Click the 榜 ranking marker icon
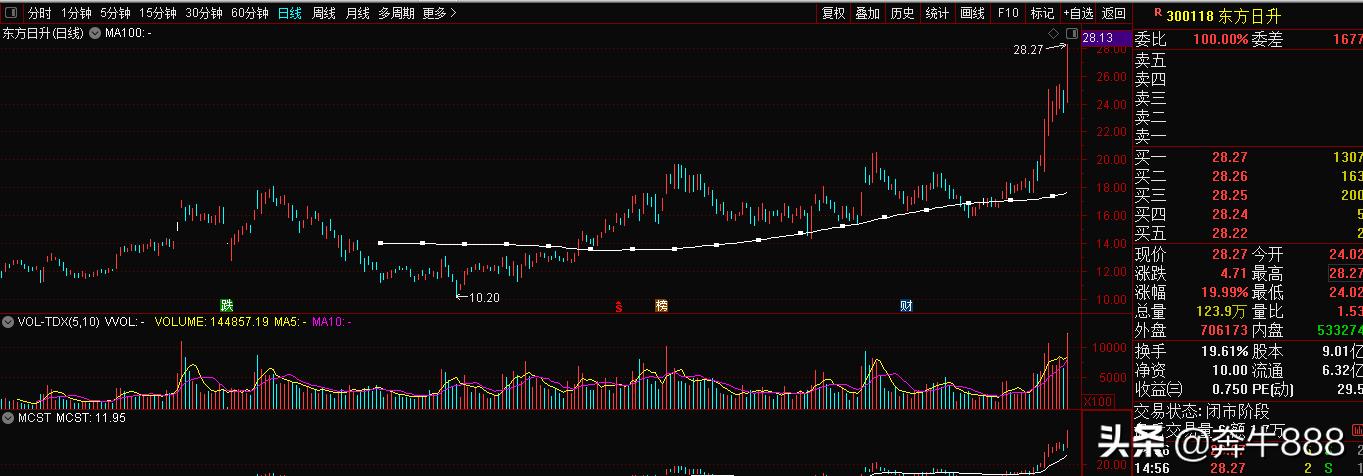 tap(661, 305)
